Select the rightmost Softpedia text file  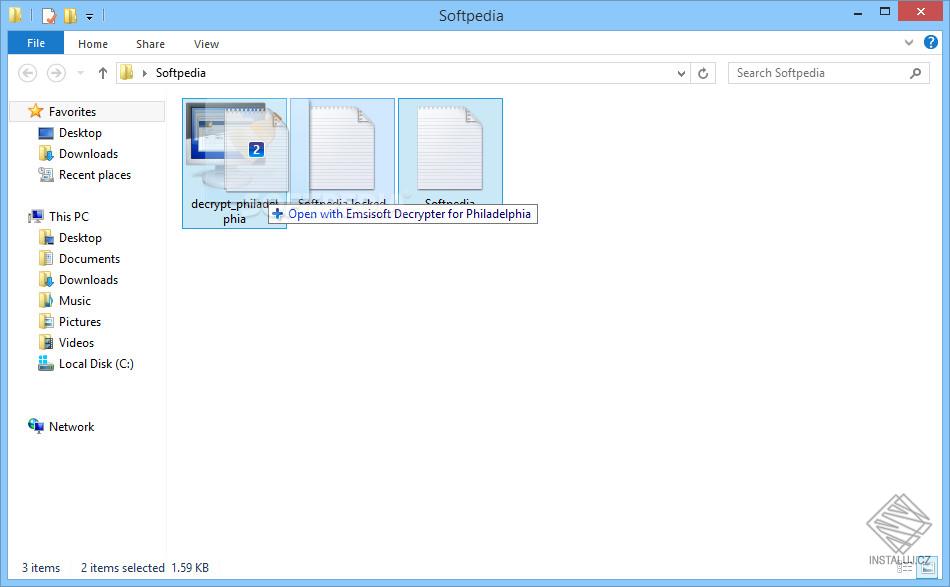(x=450, y=151)
